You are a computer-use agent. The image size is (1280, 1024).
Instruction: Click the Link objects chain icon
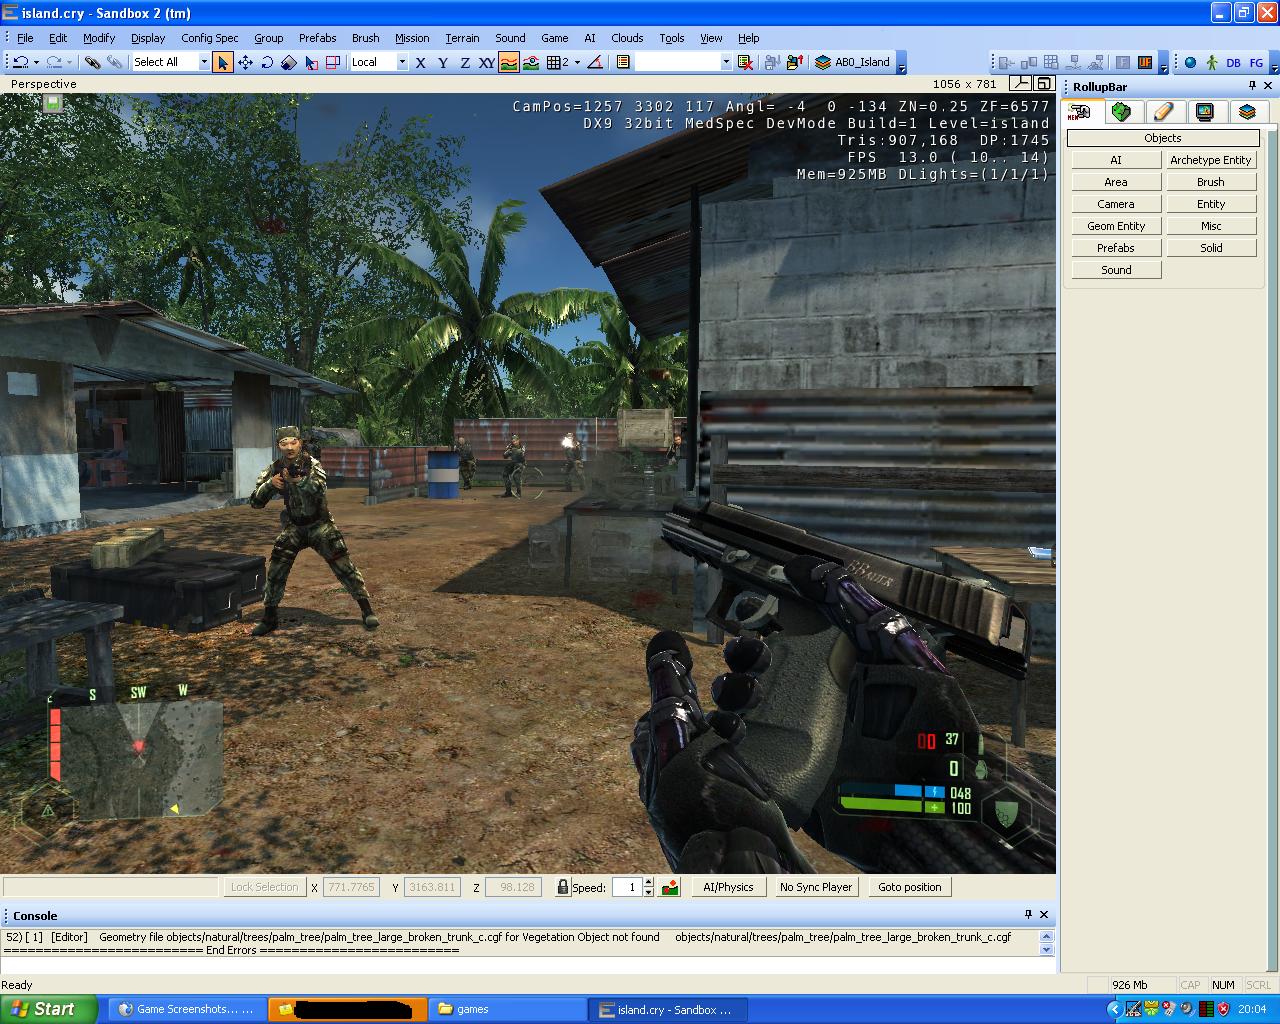[92, 62]
